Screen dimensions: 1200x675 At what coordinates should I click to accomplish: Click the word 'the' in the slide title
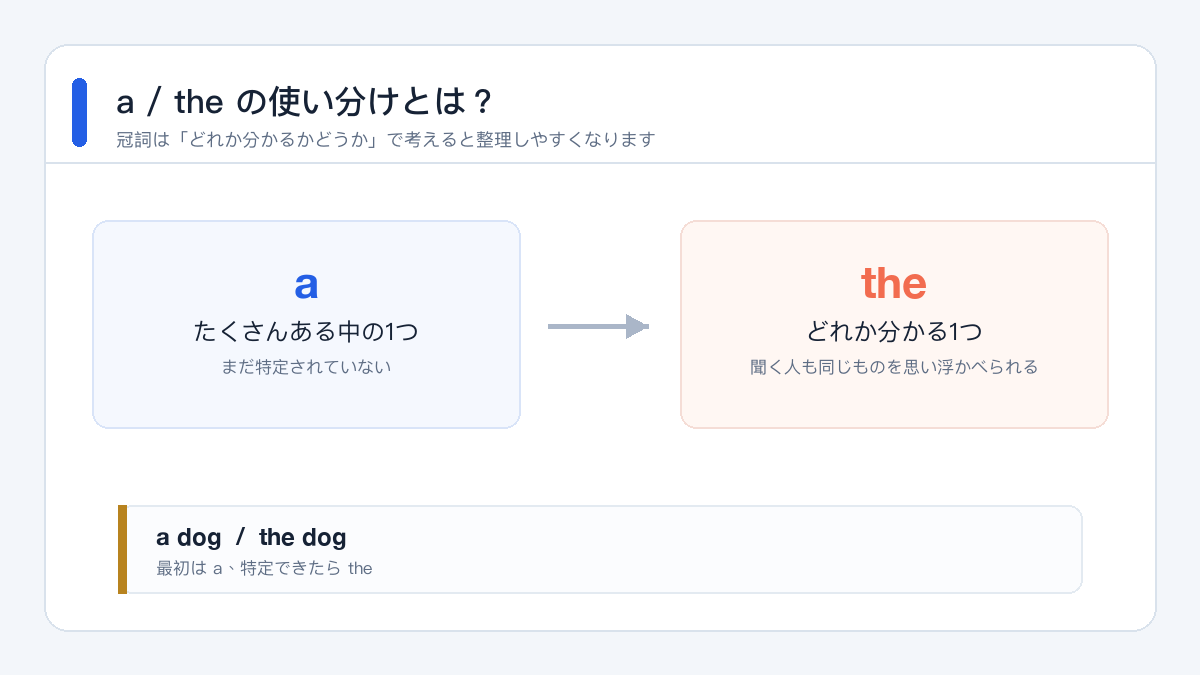click(197, 101)
